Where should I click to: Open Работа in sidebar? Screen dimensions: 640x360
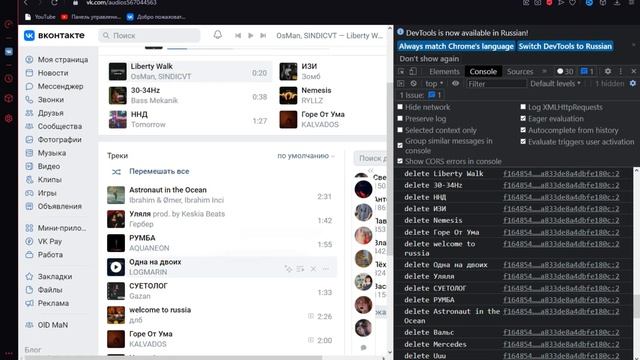[44, 255]
